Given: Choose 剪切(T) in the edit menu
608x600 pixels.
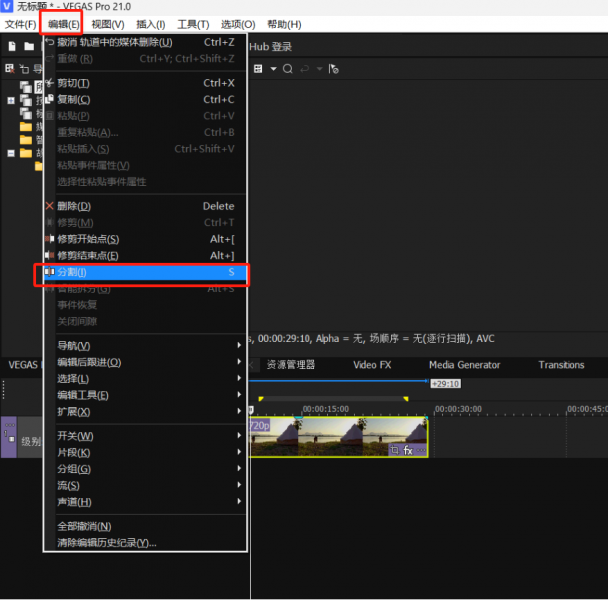Looking at the screenshot, I should pyautogui.click(x=145, y=83).
